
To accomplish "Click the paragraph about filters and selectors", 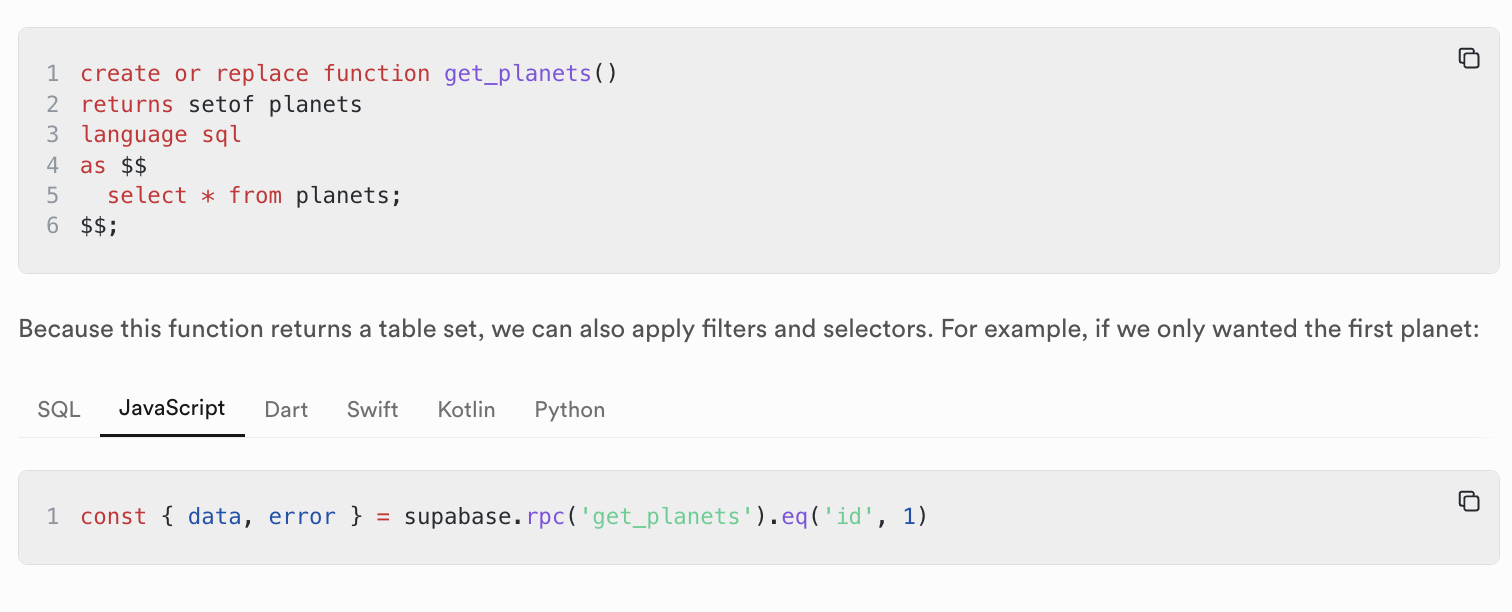I will [748, 329].
